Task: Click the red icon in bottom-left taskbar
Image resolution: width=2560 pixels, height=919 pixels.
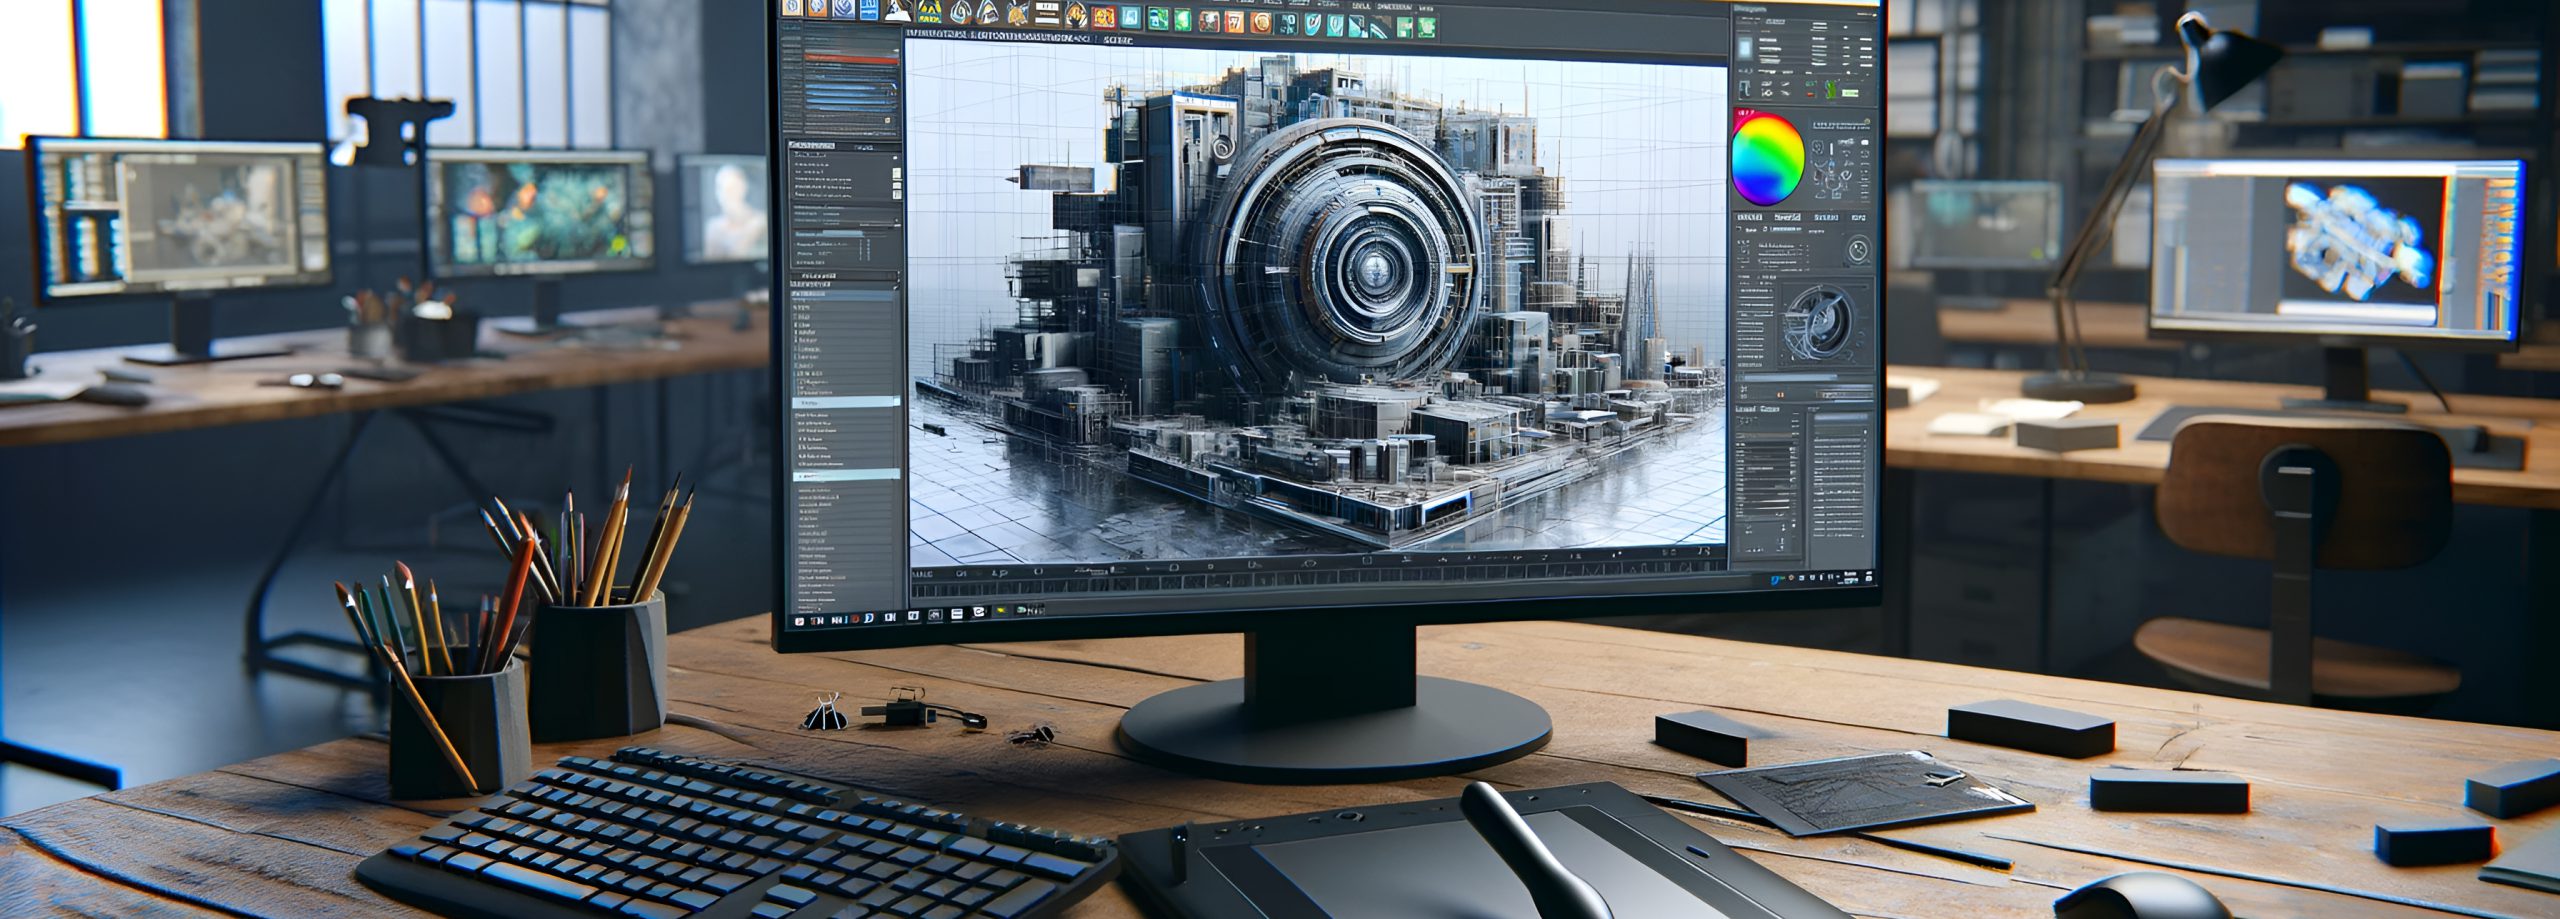Action: (x=855, y=619)
